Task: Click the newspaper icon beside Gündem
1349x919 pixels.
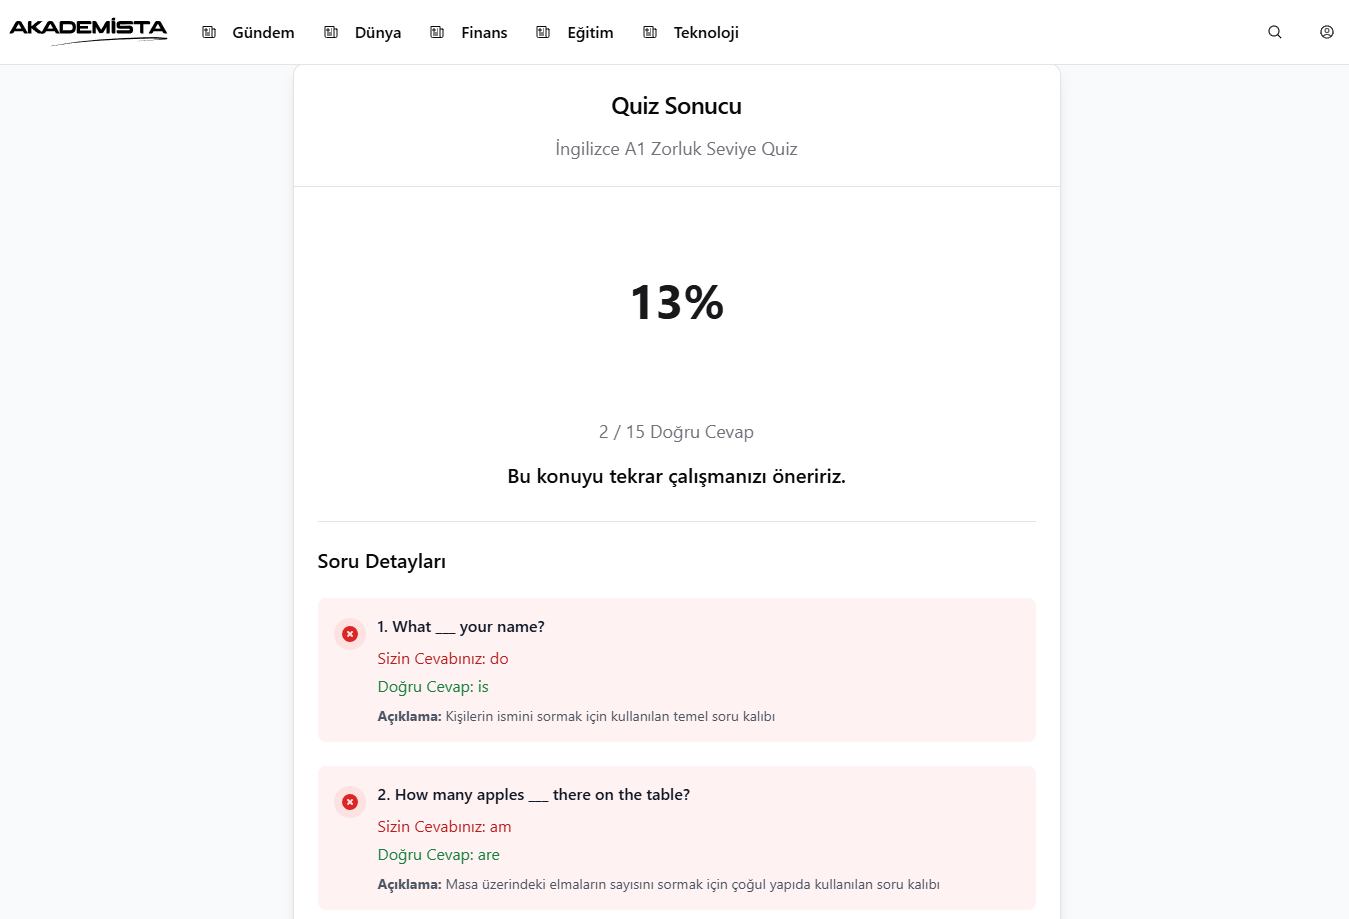Action: pos(209,32)
